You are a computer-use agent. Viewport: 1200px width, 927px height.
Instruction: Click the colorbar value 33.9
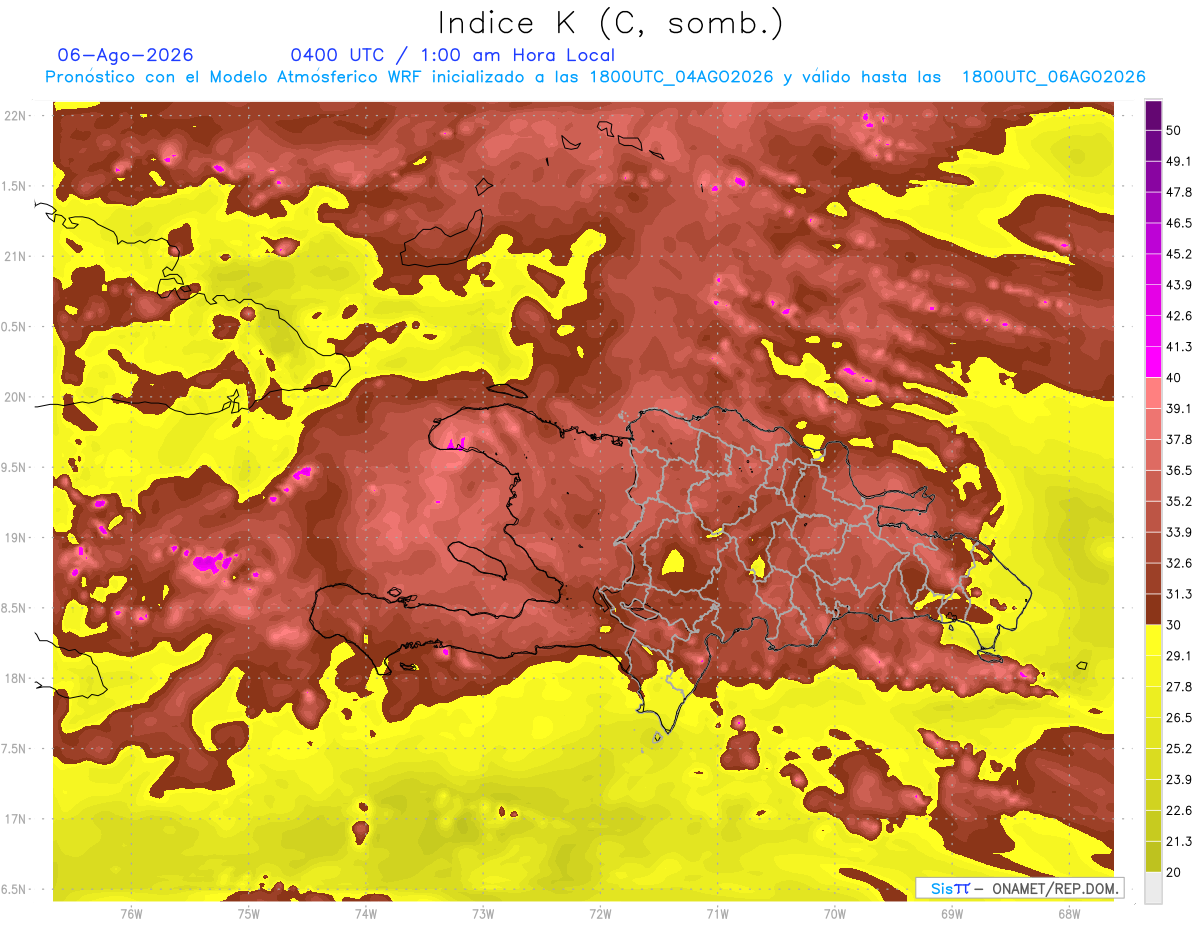click(1179, 532)
